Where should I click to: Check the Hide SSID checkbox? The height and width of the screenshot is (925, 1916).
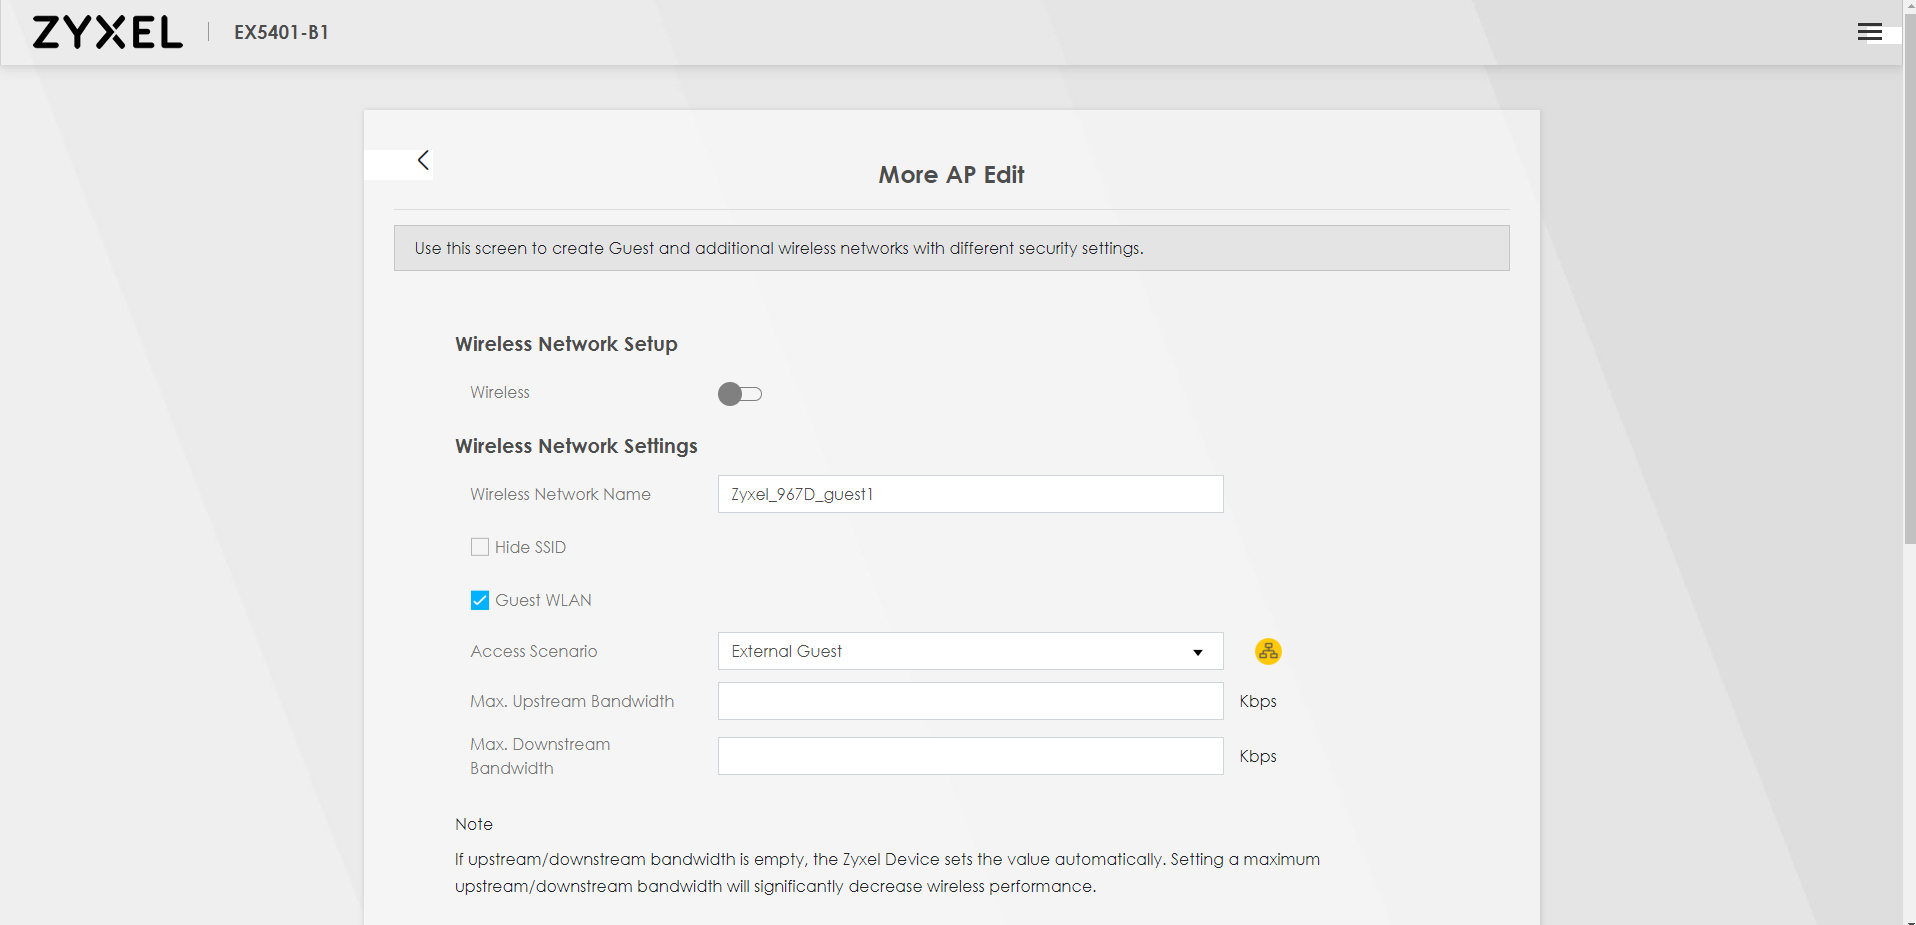pyautogui.click(x=480, y=547)
